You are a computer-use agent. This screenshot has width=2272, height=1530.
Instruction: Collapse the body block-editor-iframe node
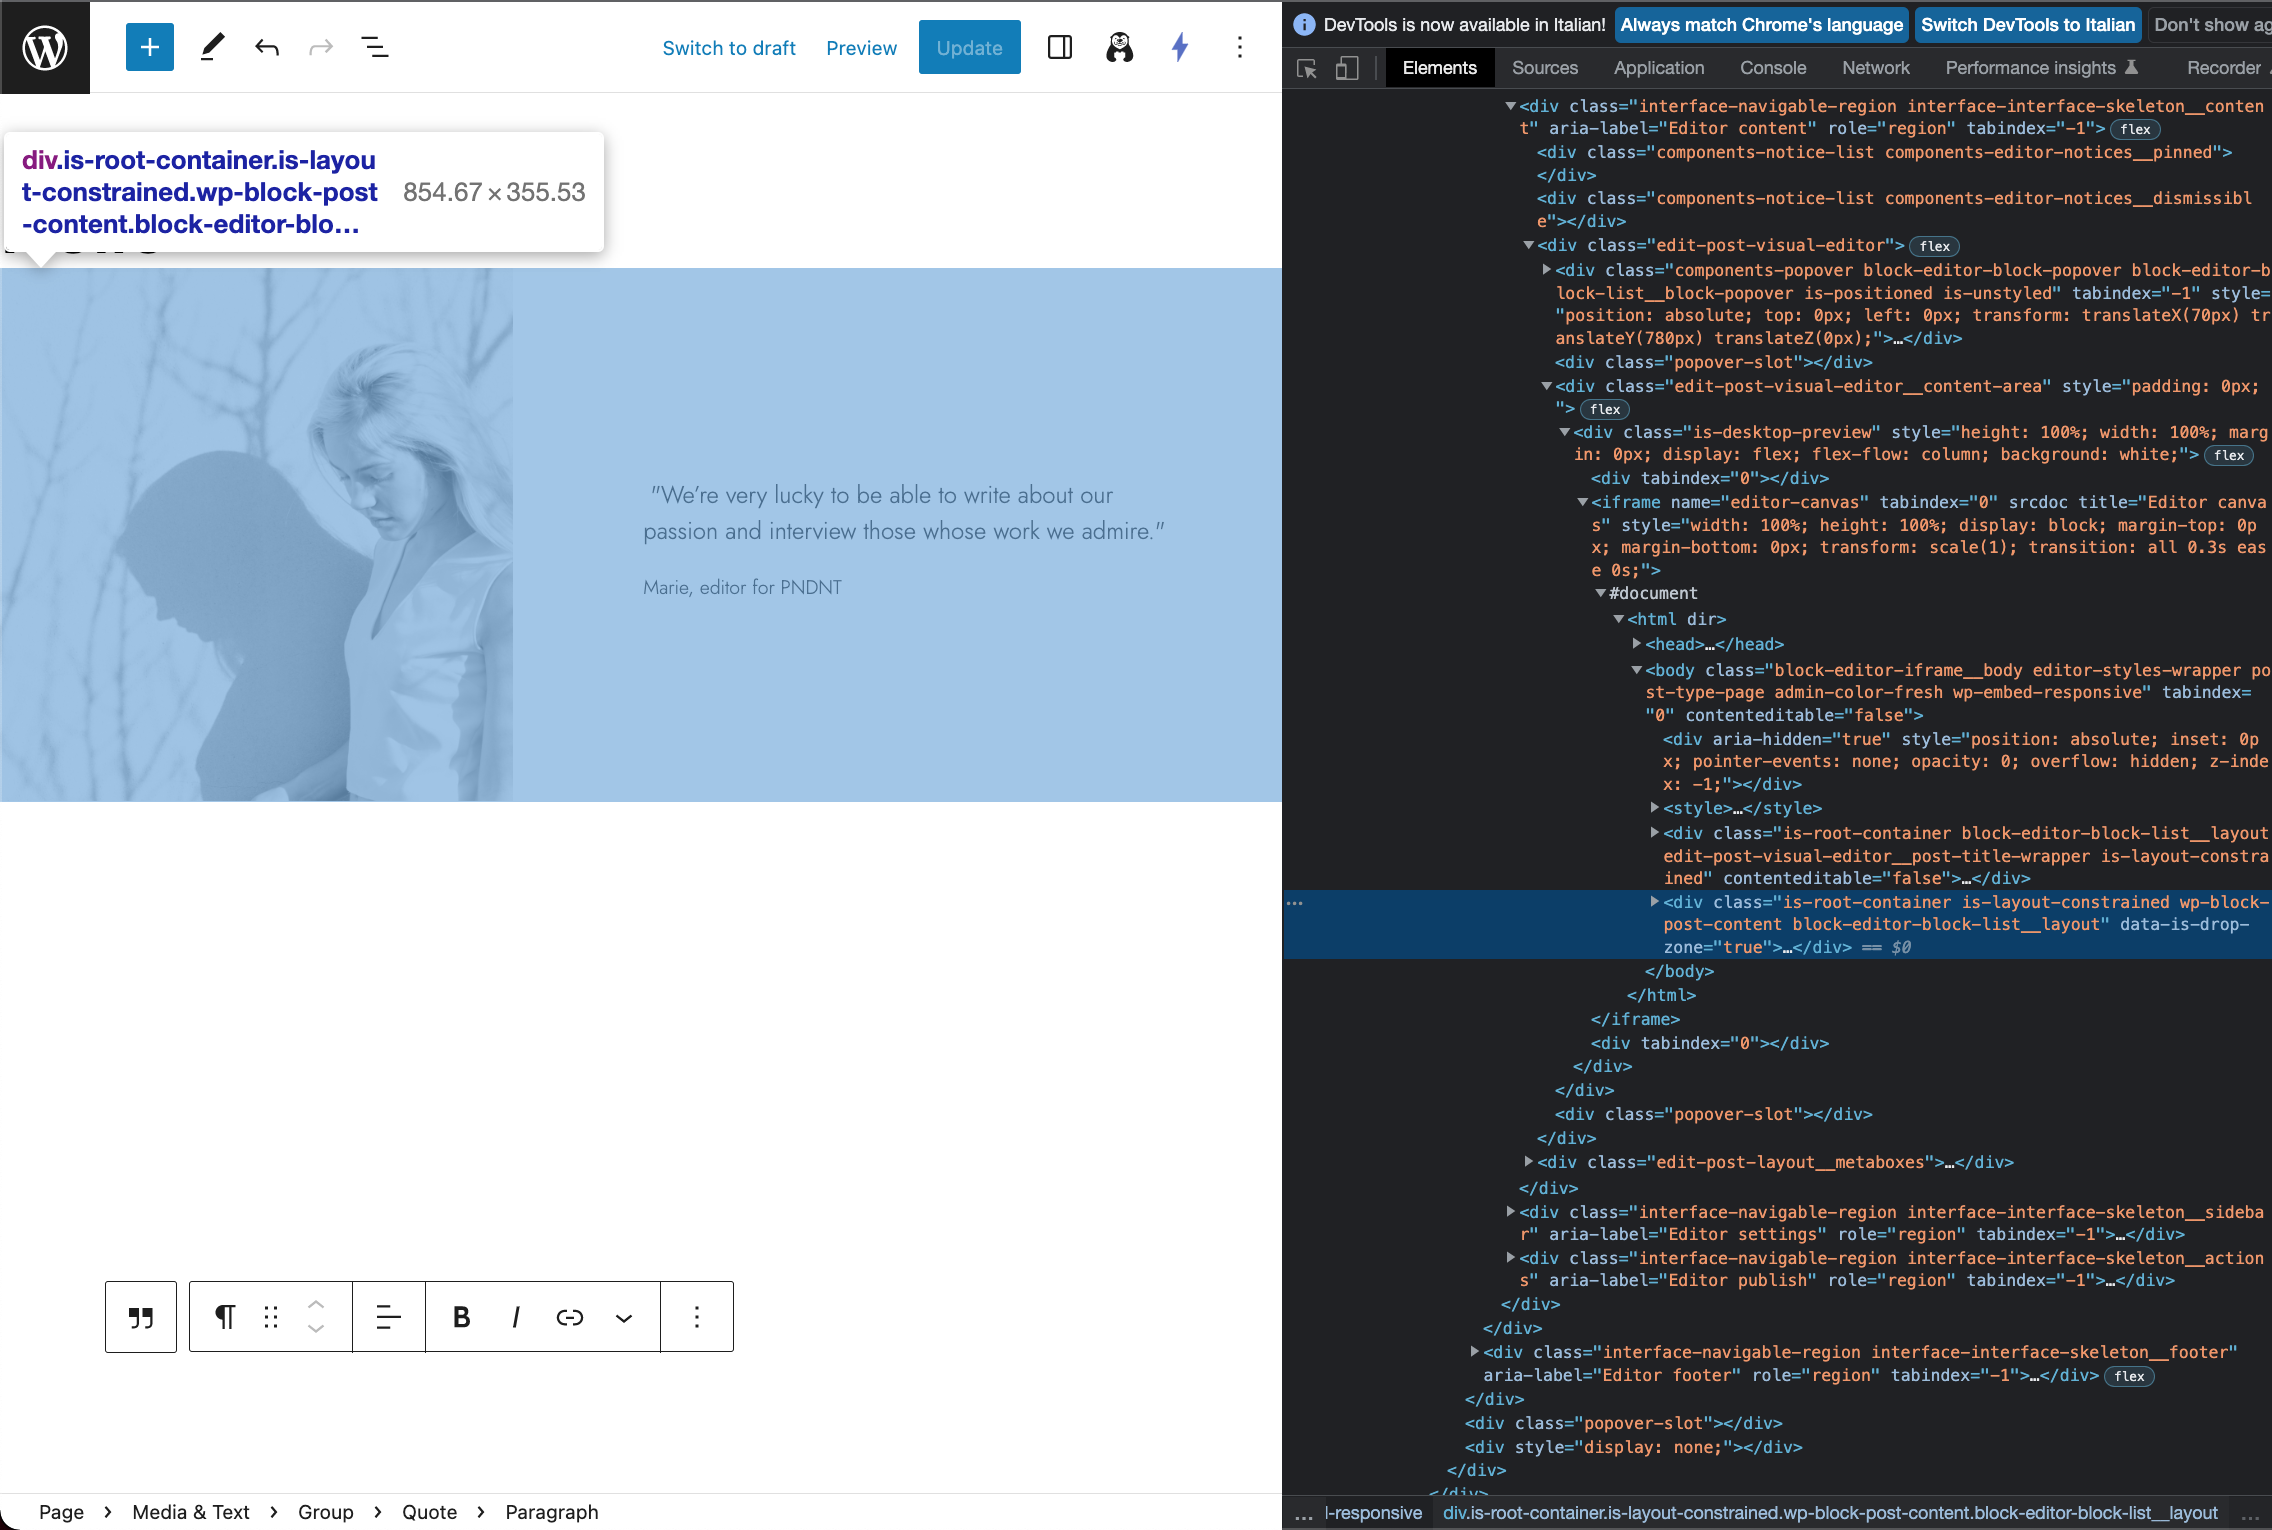(x=1636, y=670)
